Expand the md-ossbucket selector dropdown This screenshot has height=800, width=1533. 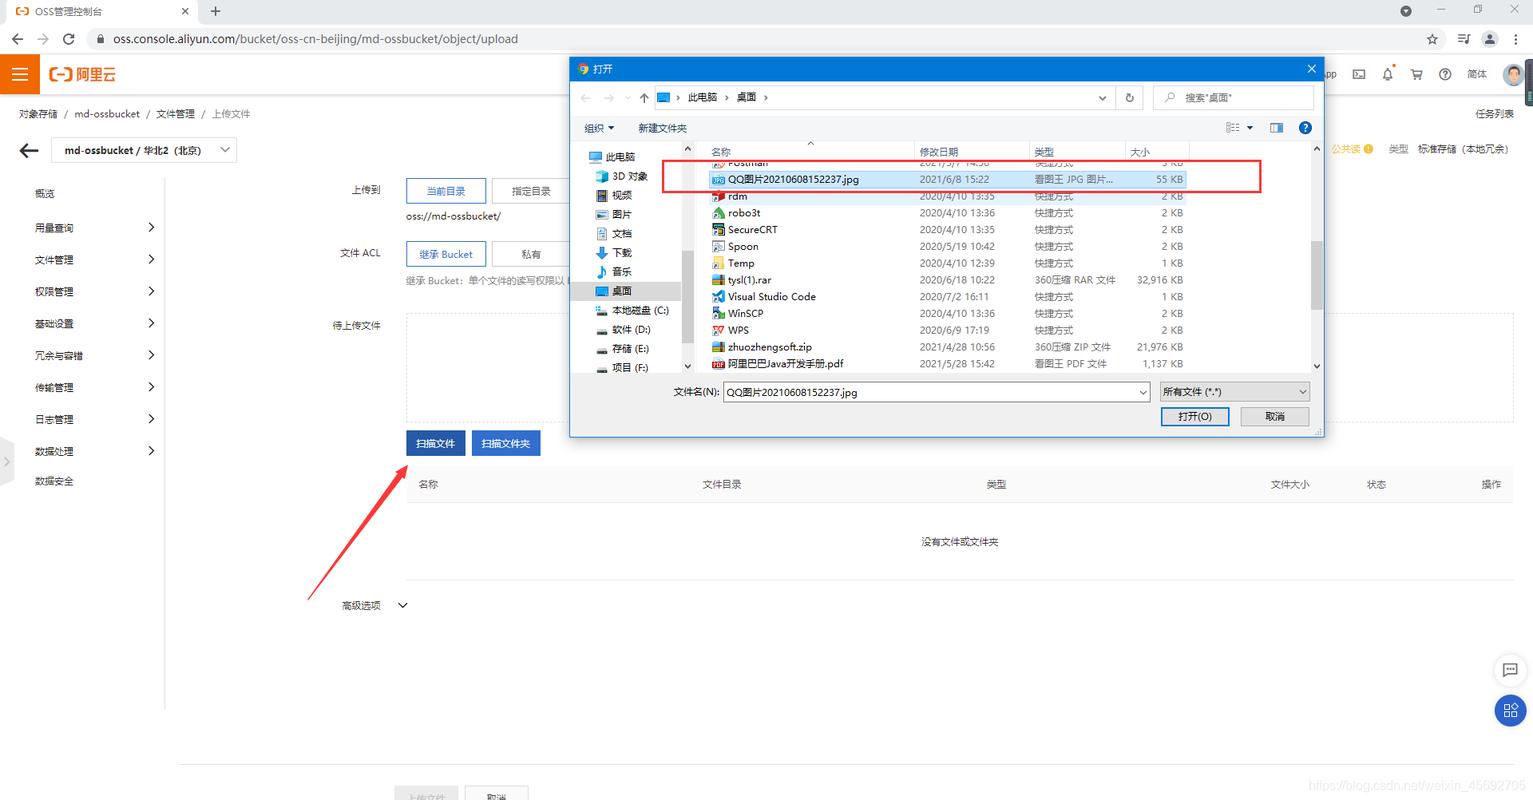(225, 150)
